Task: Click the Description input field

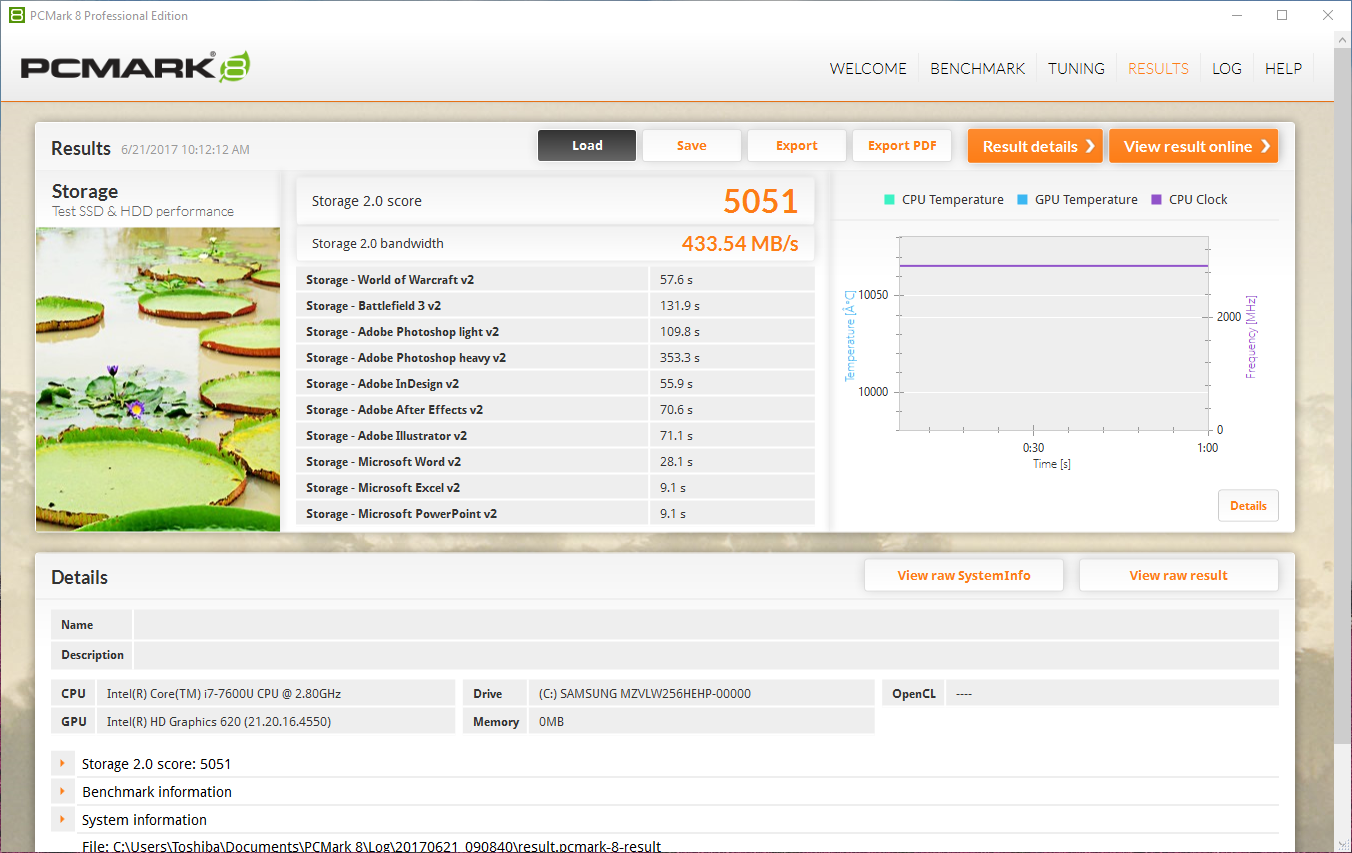Action: coord(706,655)
